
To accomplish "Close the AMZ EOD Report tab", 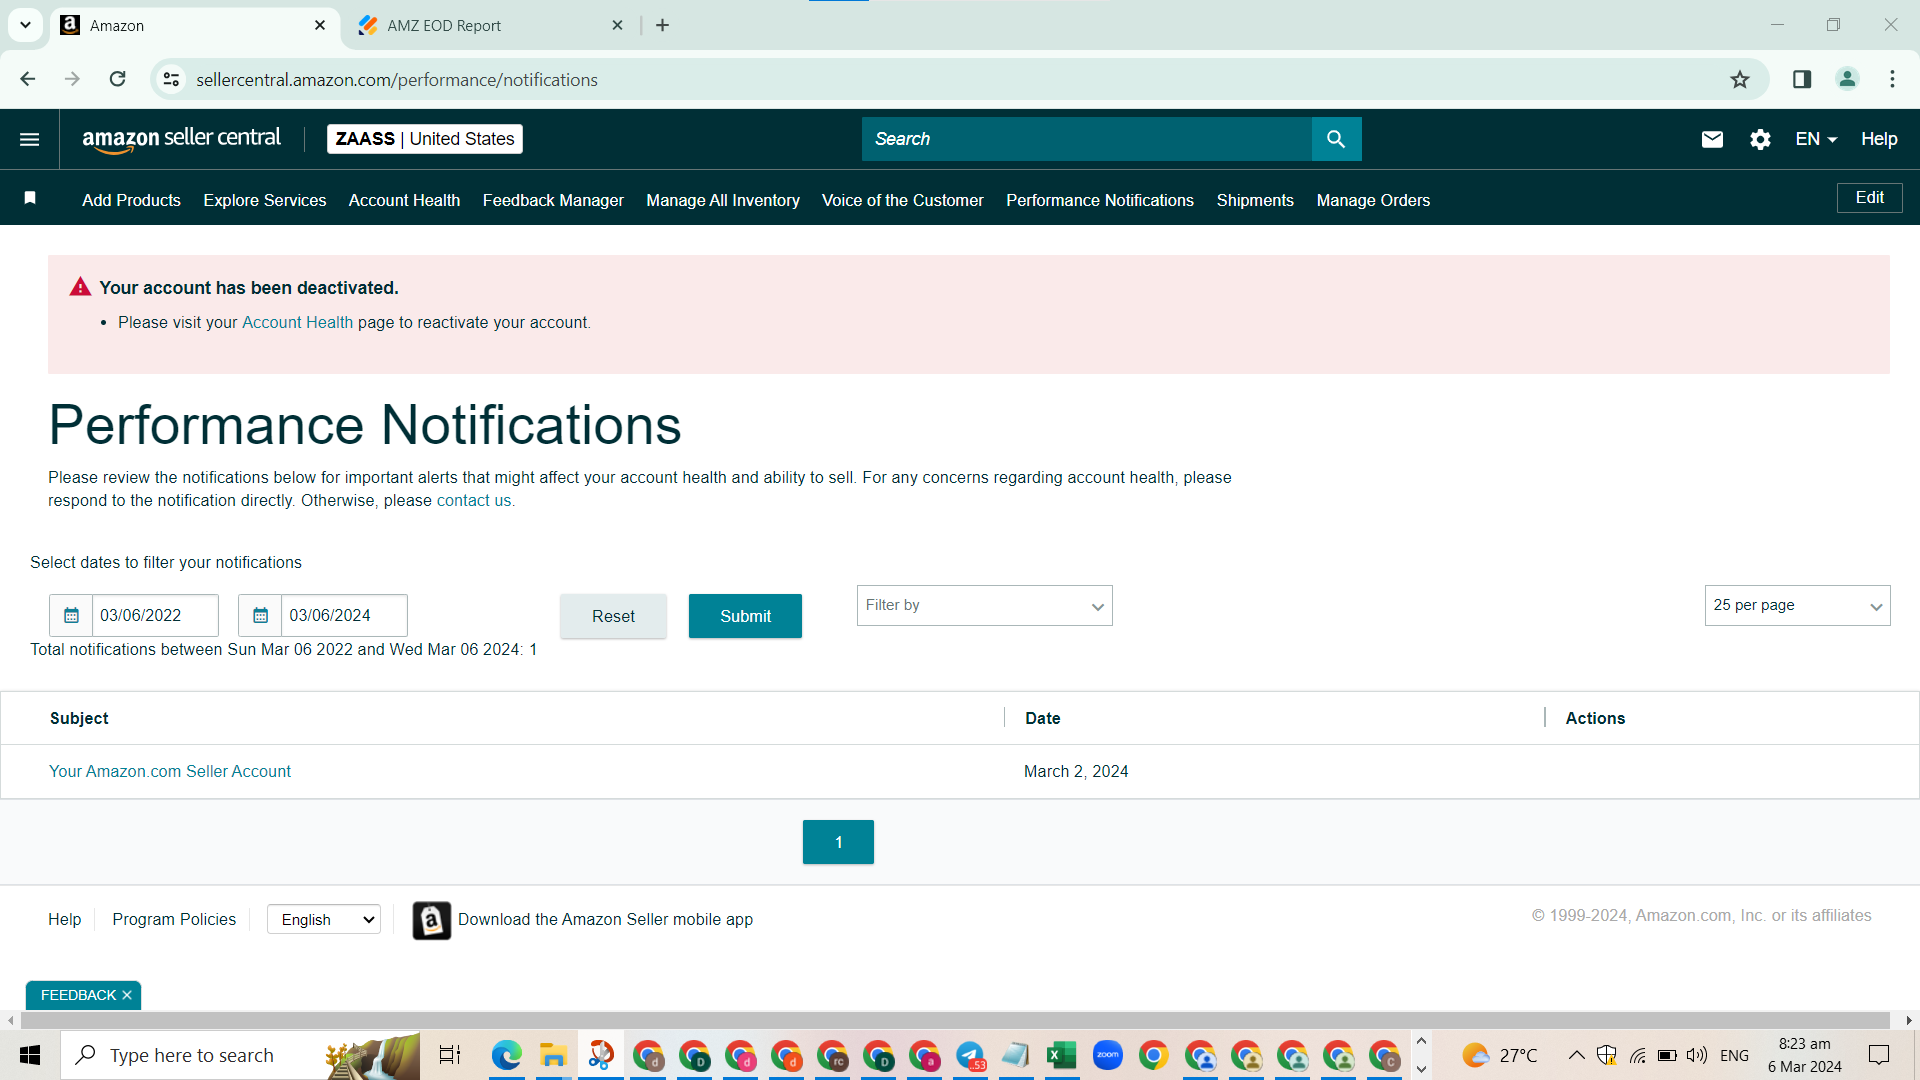I will click(x=617, y=25).
